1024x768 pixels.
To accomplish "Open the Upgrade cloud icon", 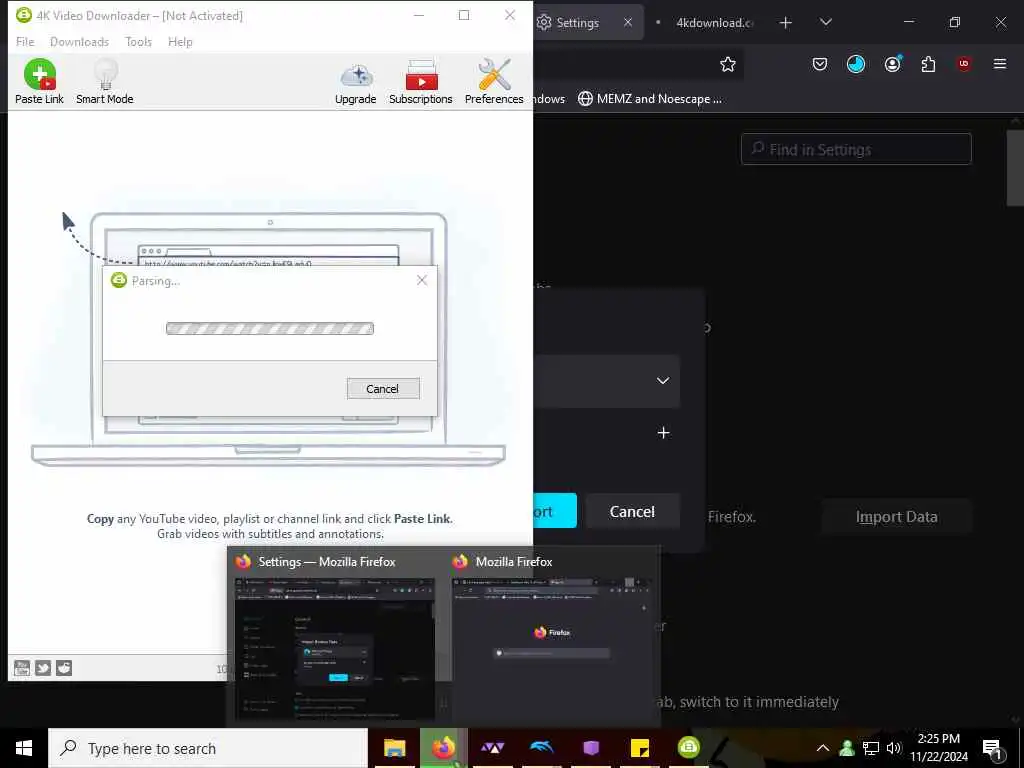I will click(x=355, y=83).
